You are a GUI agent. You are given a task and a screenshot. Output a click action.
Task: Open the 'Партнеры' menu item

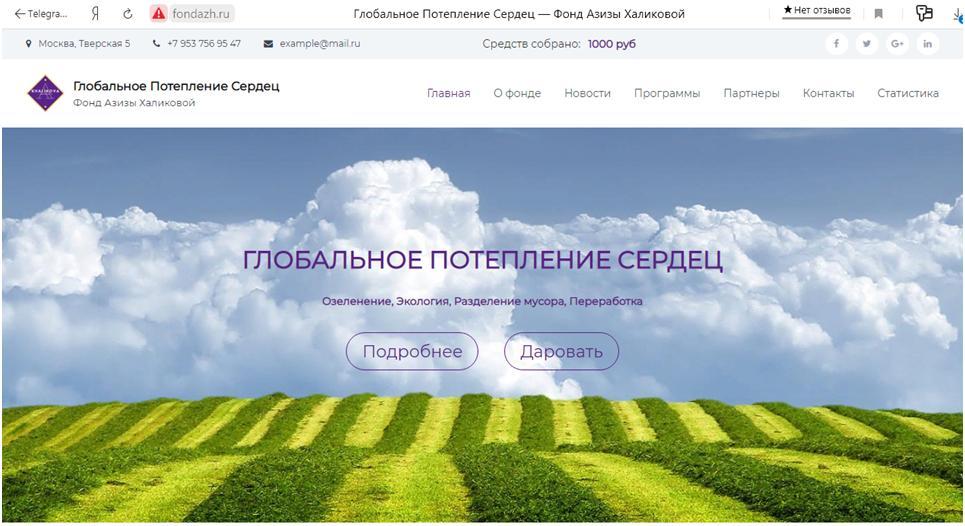751,94
